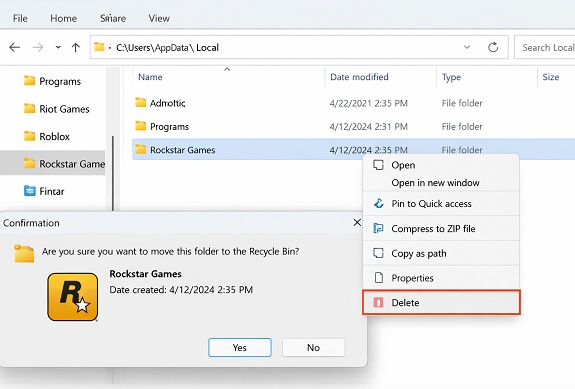Click the Properties document icon
Screen dimensions: 575x389
coord(378,278)
